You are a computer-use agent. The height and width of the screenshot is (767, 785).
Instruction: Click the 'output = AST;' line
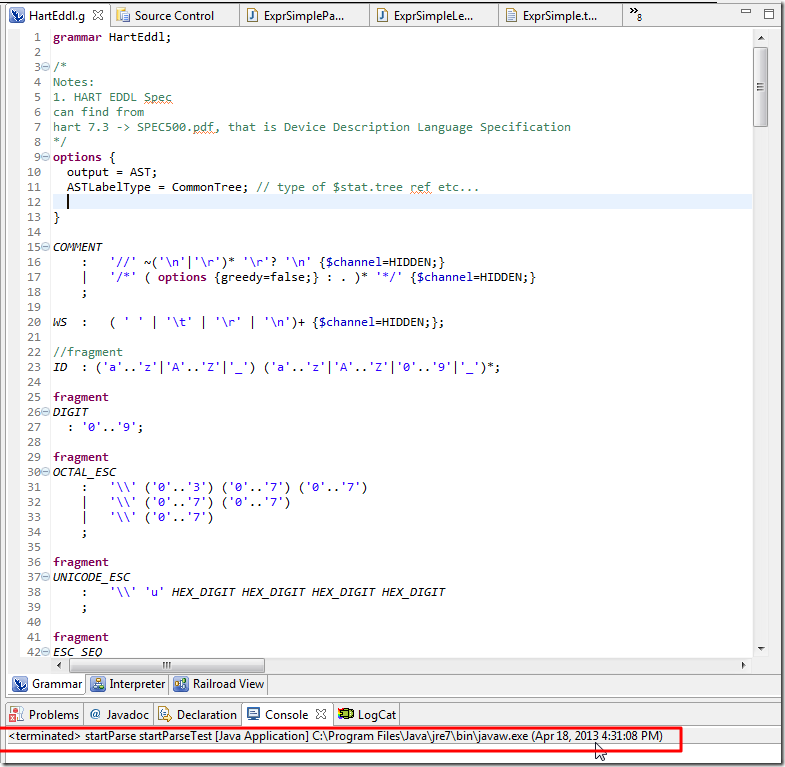click(112, 172)
